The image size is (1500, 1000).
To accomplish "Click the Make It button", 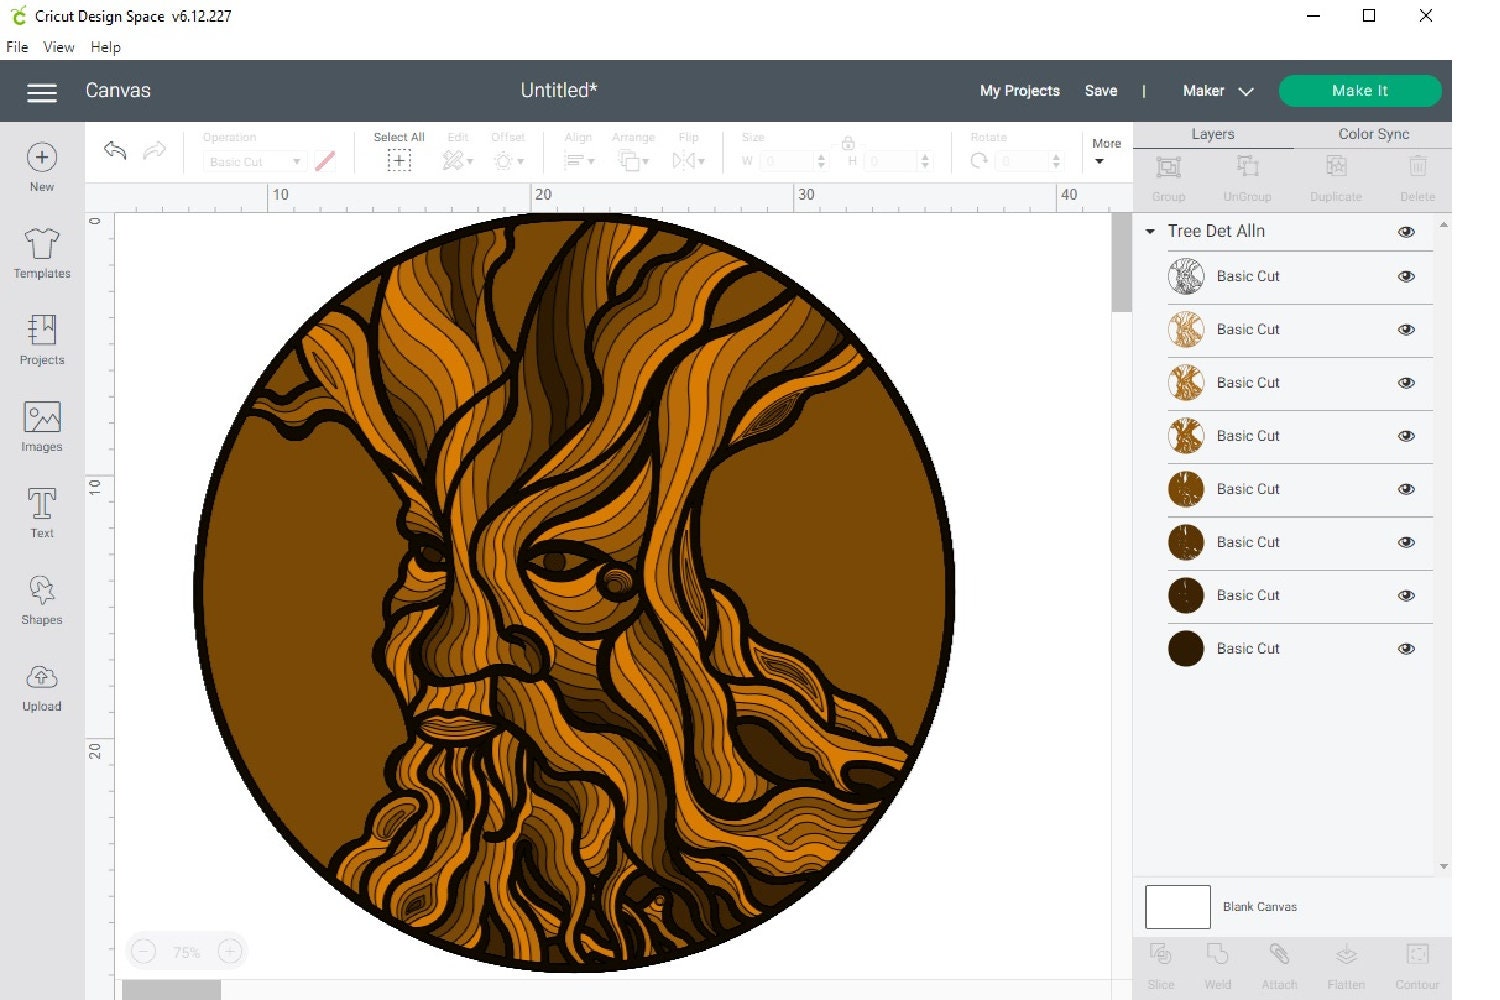I will pos(1360,90).
